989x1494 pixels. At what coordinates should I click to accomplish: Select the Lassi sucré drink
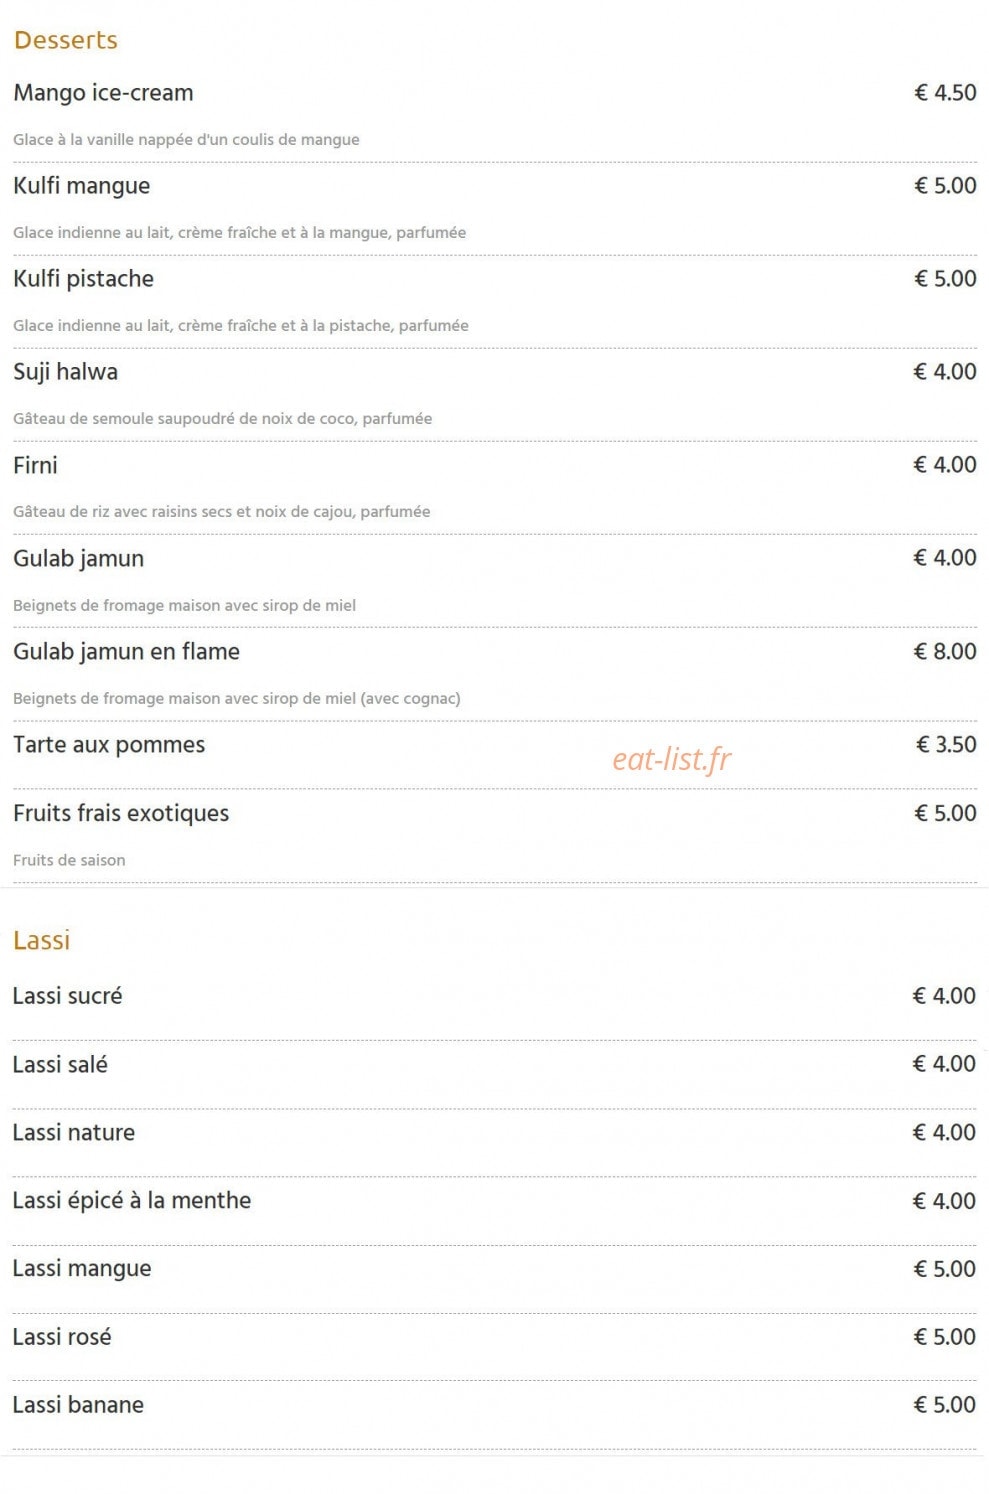[67, 996]
